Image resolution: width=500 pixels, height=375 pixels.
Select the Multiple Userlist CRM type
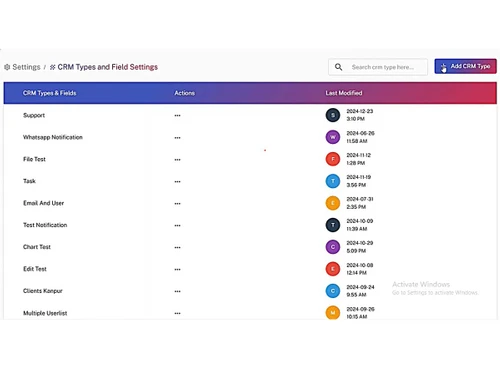[45, 313]
